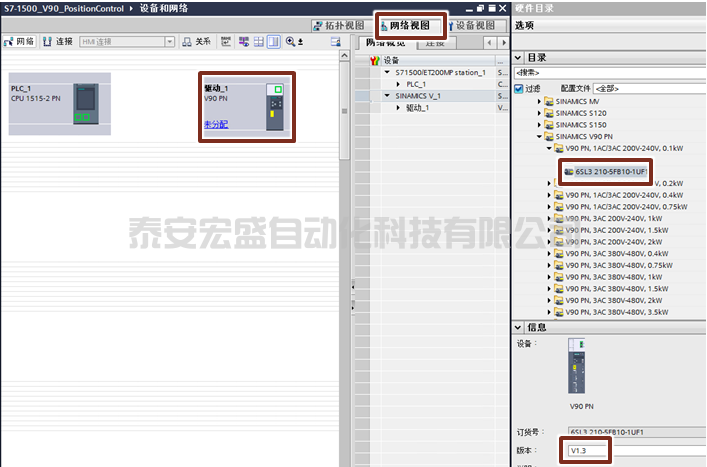Click the SINAMICS S120 folder icon
The image size is (707, 467).
tap(549, 113)
